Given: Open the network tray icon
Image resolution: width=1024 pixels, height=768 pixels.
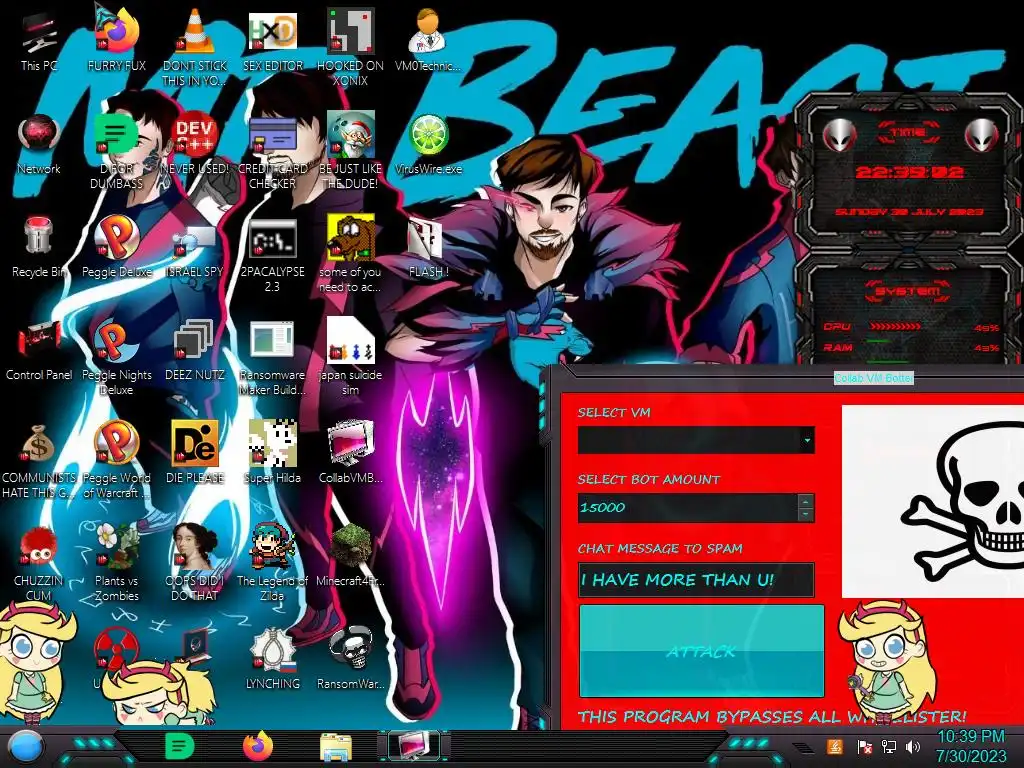Looking at the screenshot, I should click(x=889, y=746).
